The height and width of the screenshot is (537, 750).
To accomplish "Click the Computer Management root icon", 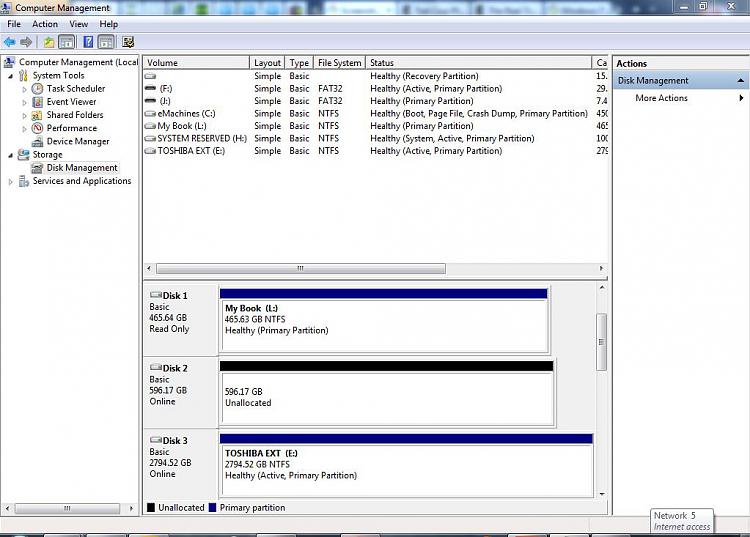I will [10, 62].
